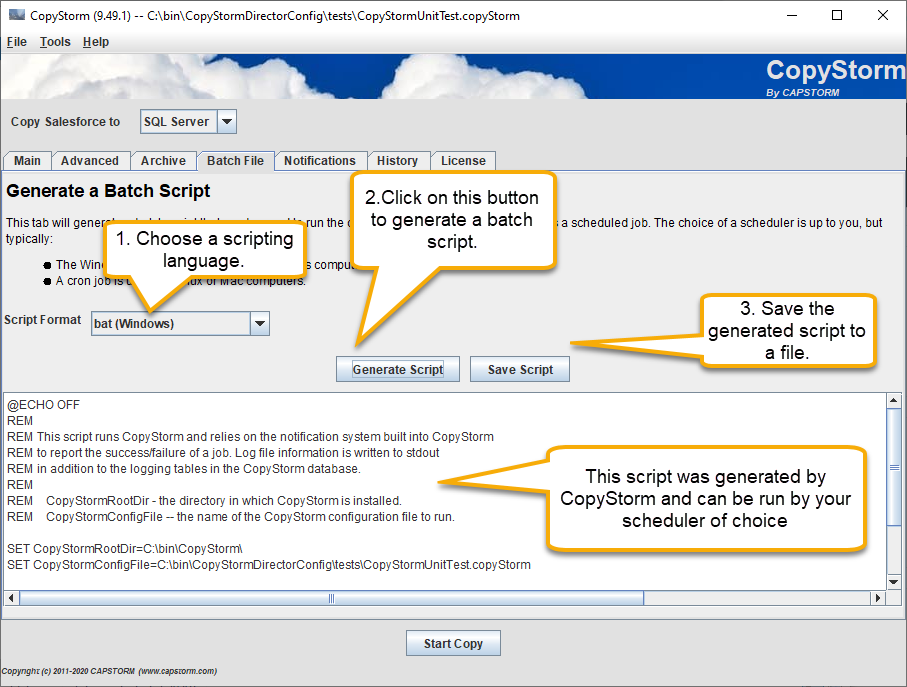This screenshot has height=687, width=907.
Task: Click the CopyStorm title bar app icon
Action: (17, 15)
